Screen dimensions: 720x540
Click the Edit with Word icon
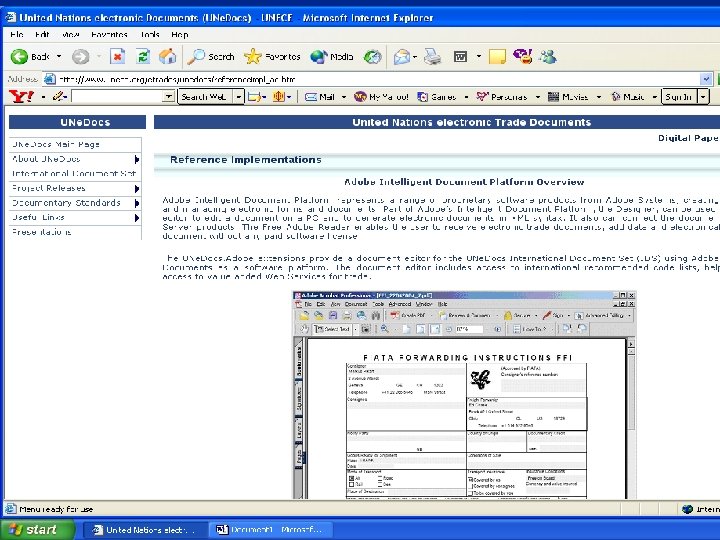(461, 56)
